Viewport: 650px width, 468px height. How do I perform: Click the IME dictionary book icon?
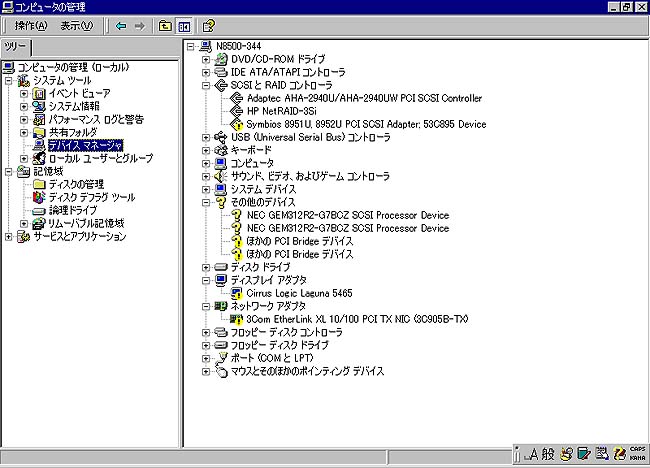pos(584,454)
